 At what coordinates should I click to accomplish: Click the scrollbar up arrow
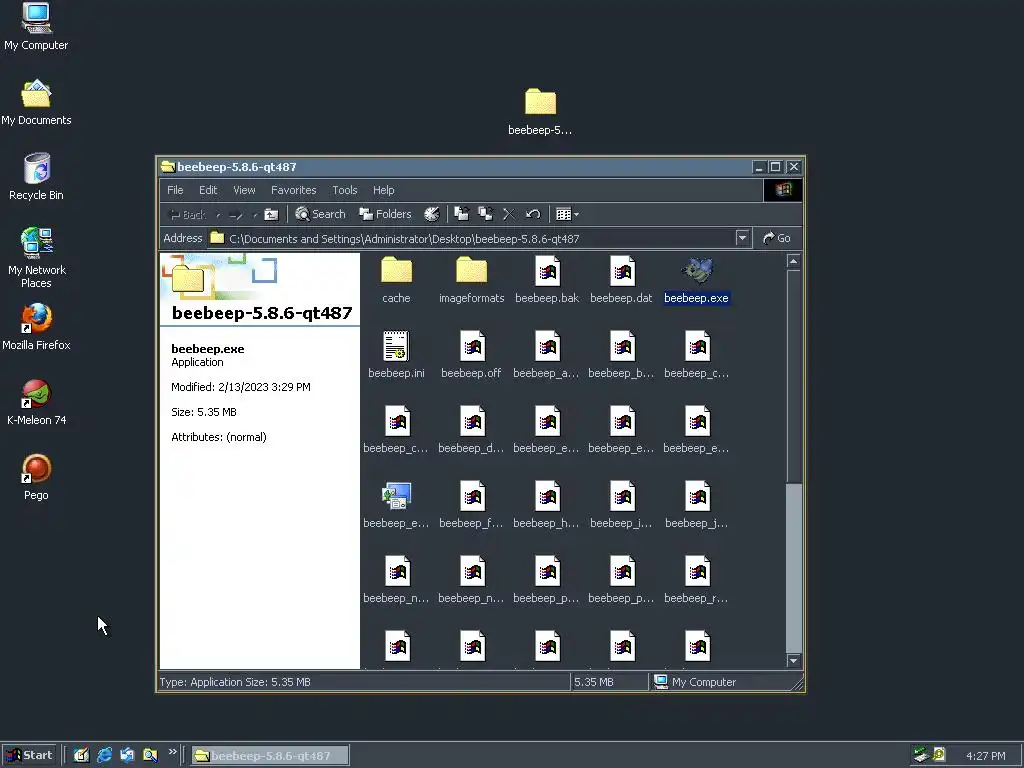(793, 262)
